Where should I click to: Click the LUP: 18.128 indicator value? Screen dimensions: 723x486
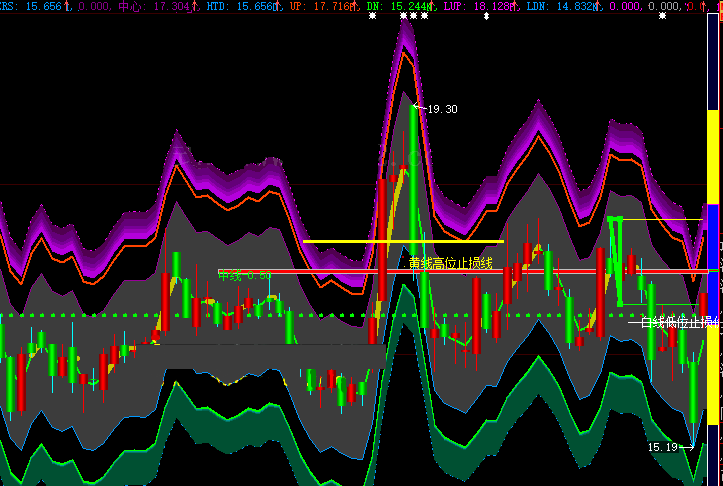(x=476, y=6)
